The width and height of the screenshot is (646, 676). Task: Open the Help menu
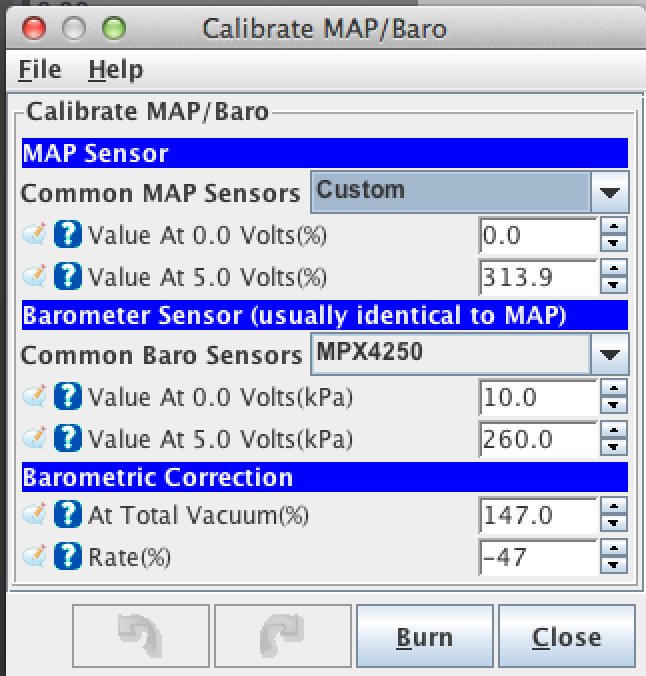click(115, 70)
